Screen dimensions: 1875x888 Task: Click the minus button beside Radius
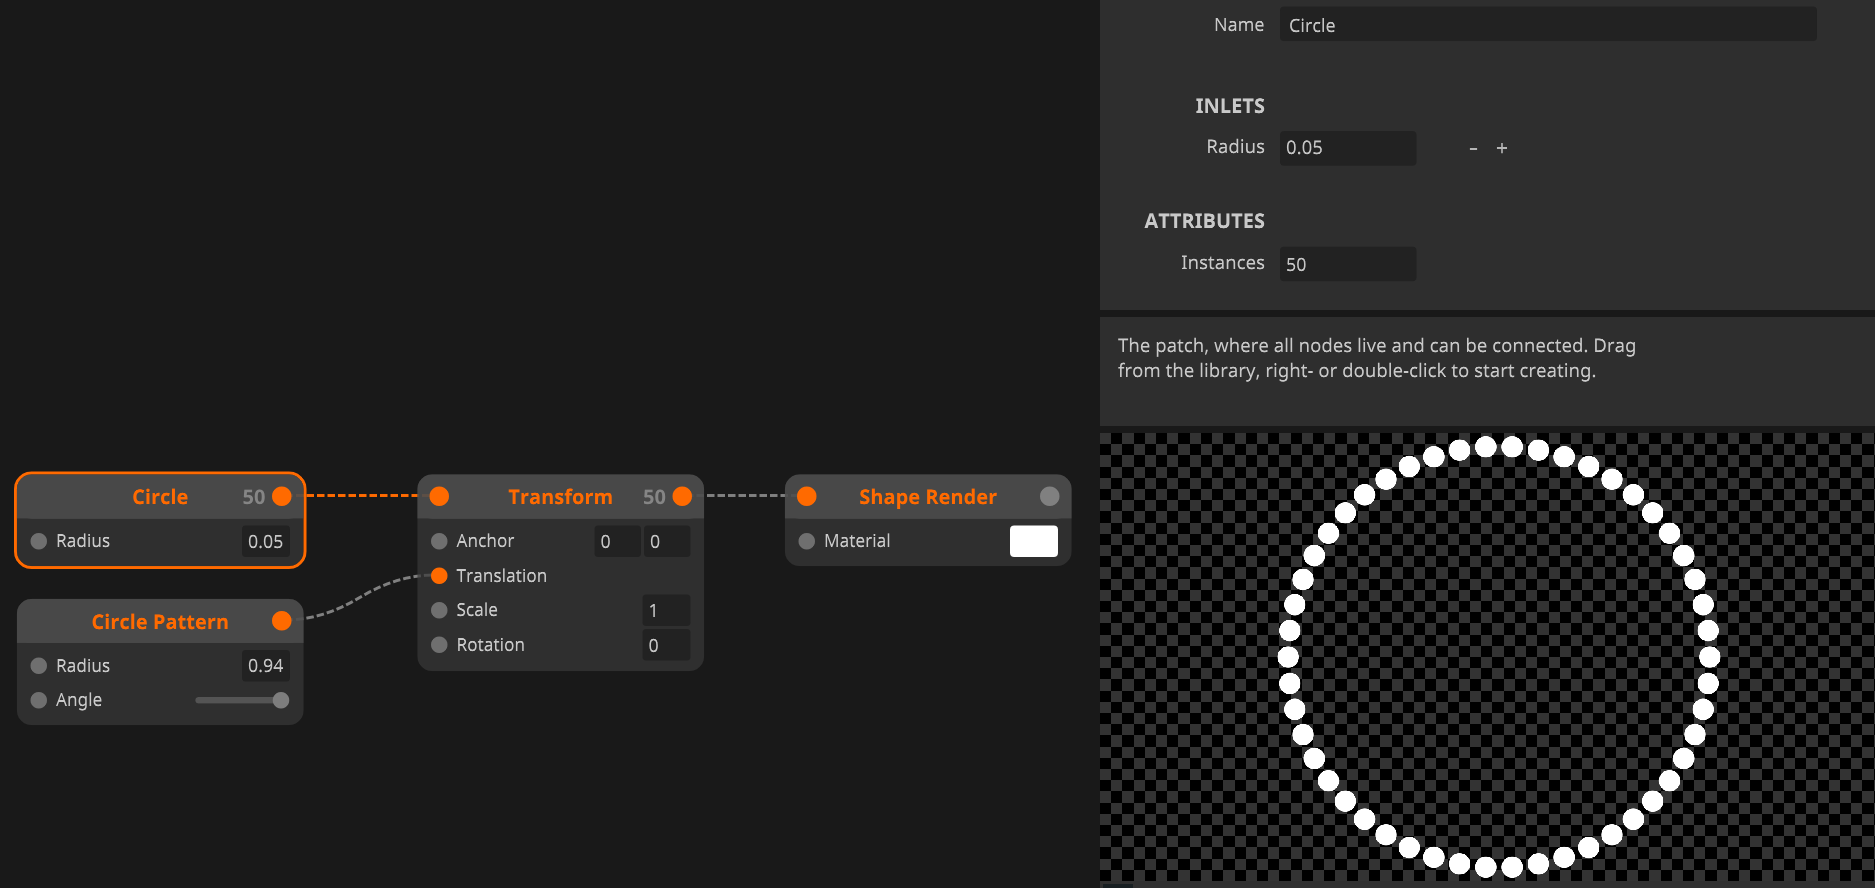(1473, 148)
